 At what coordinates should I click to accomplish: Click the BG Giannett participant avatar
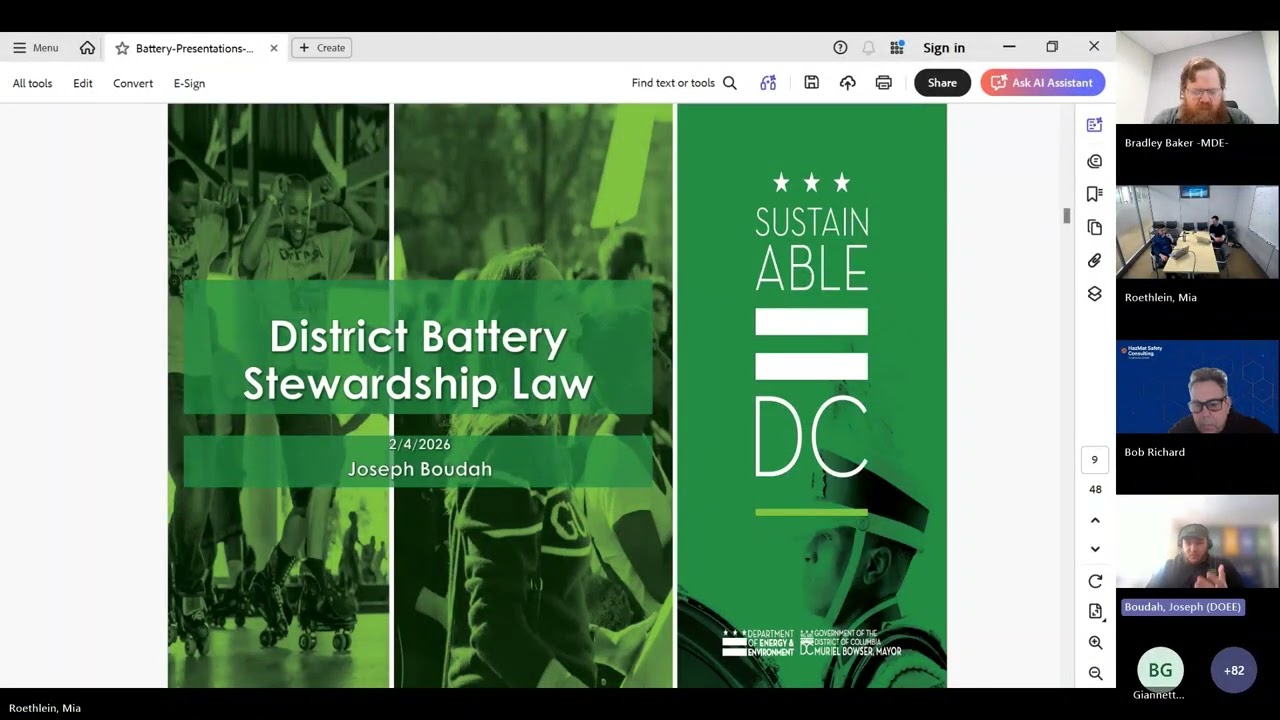point(1160,670)
